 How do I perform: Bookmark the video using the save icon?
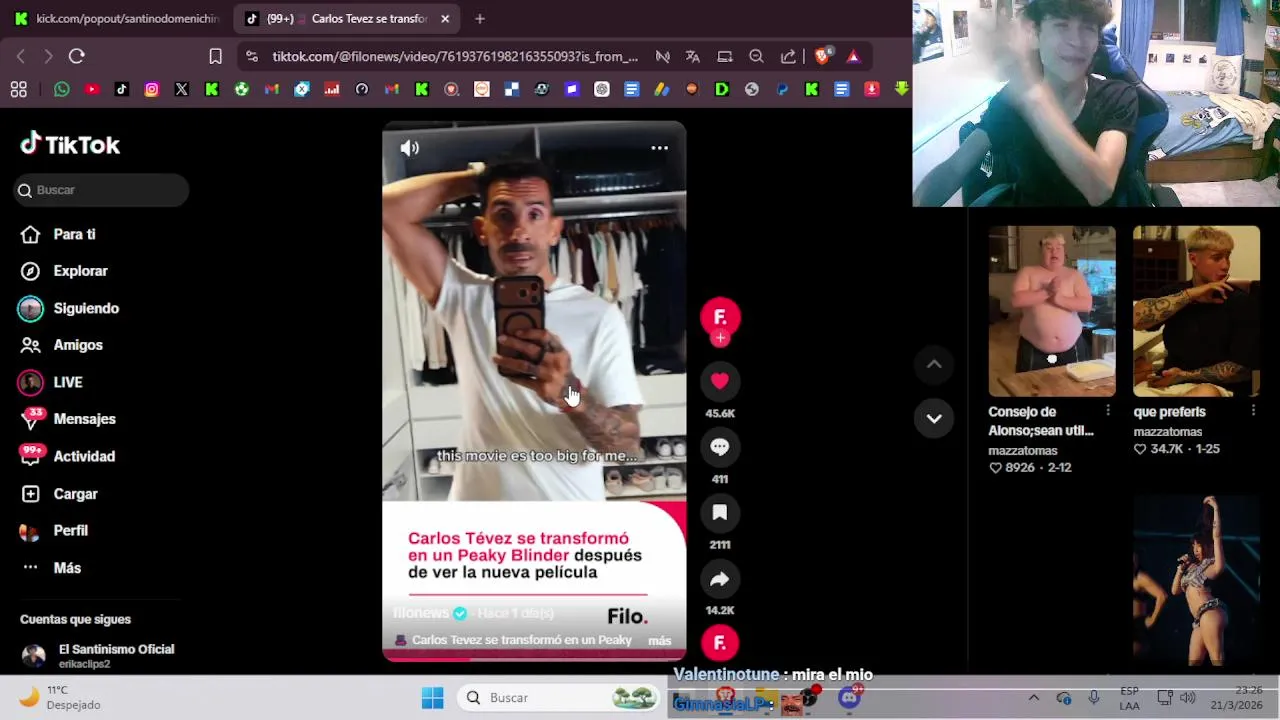point(720,513)
